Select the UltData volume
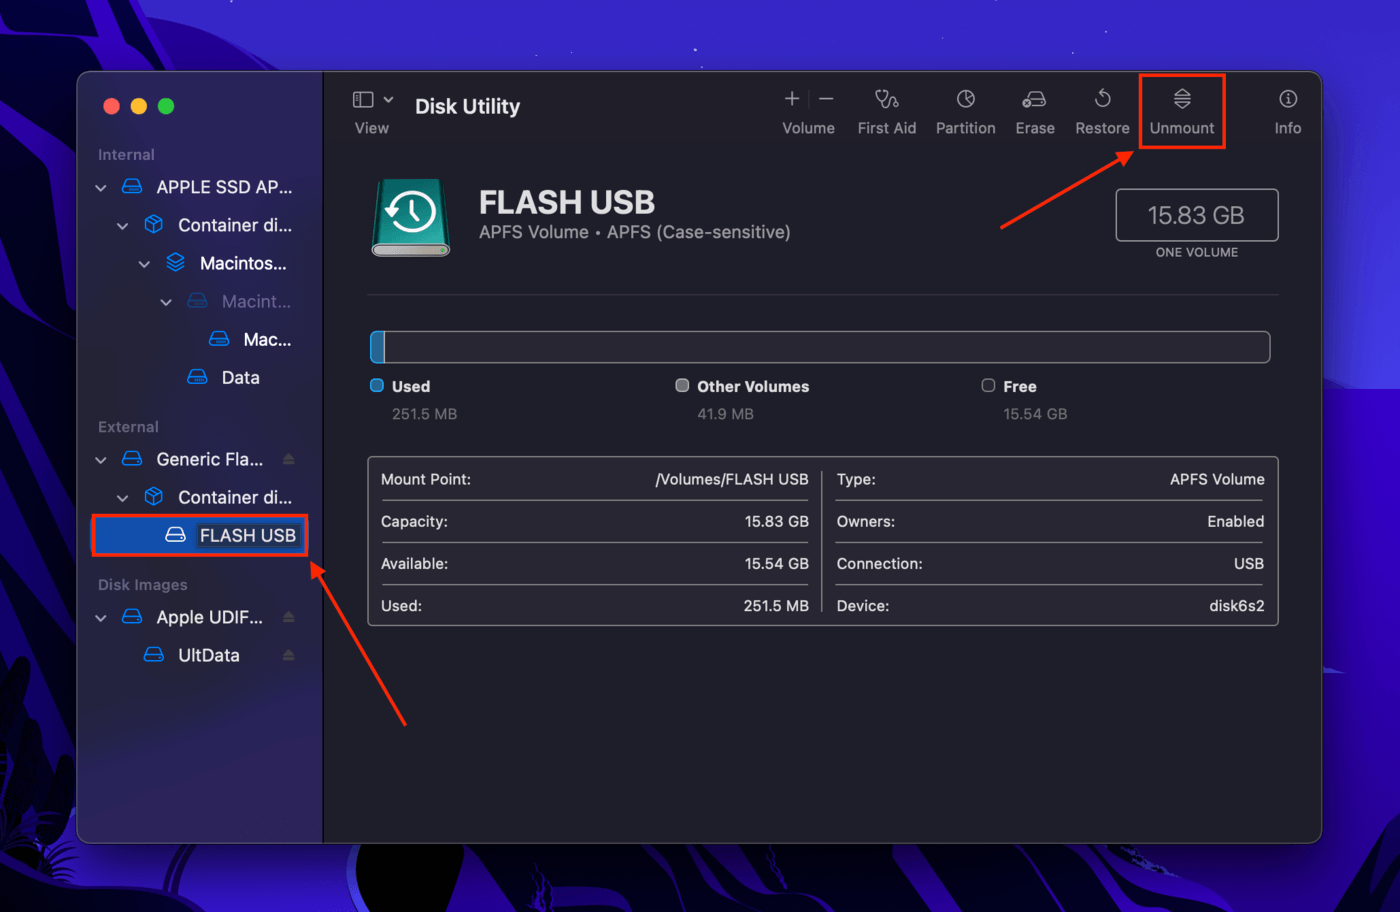This screenshot has width=1400, height=912. click(209, 655)
